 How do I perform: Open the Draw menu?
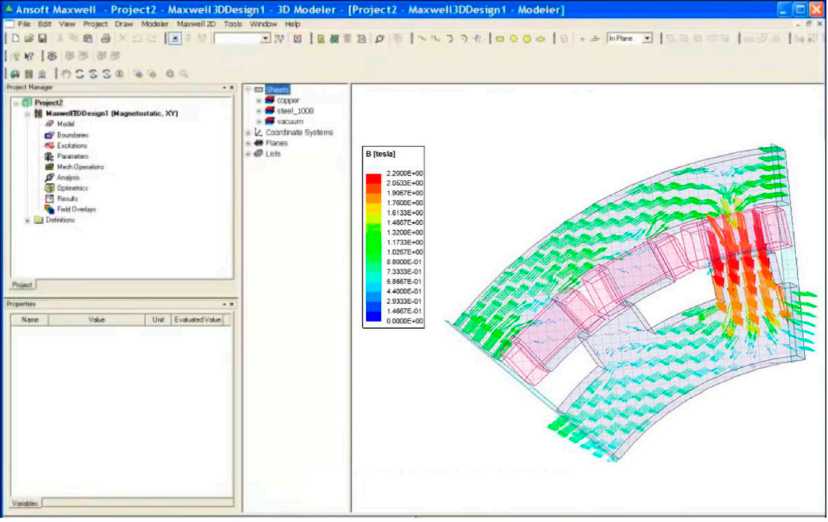pos(123,23)
